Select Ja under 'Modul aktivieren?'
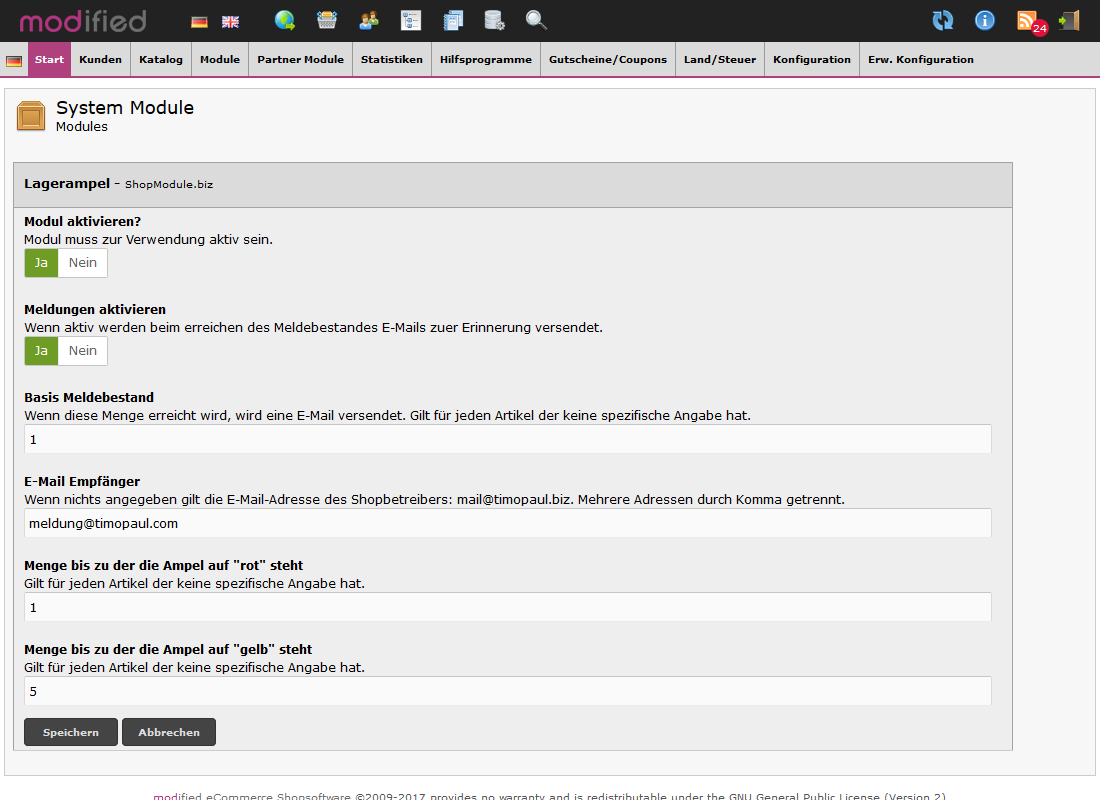Image resolution: width=1100 pixels, height=800 pixels. point(41,263)
